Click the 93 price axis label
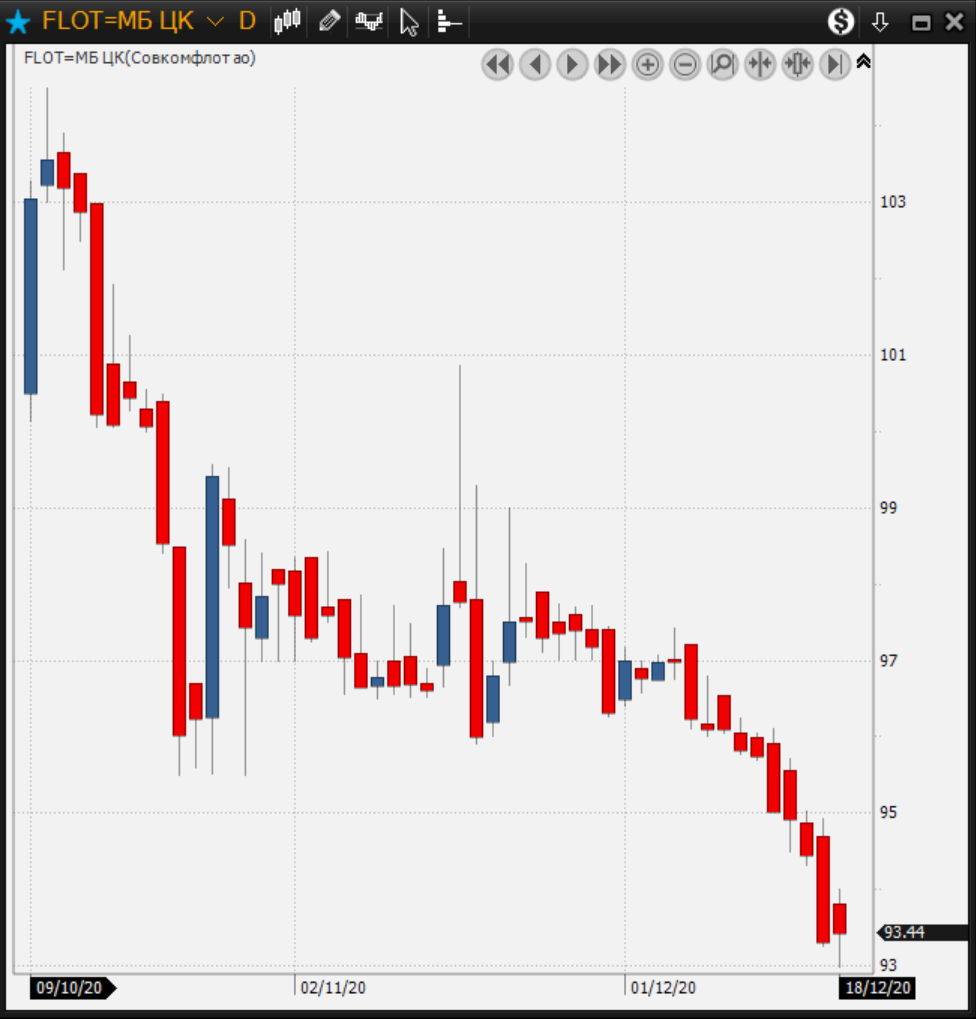 (x=888, y=965)
